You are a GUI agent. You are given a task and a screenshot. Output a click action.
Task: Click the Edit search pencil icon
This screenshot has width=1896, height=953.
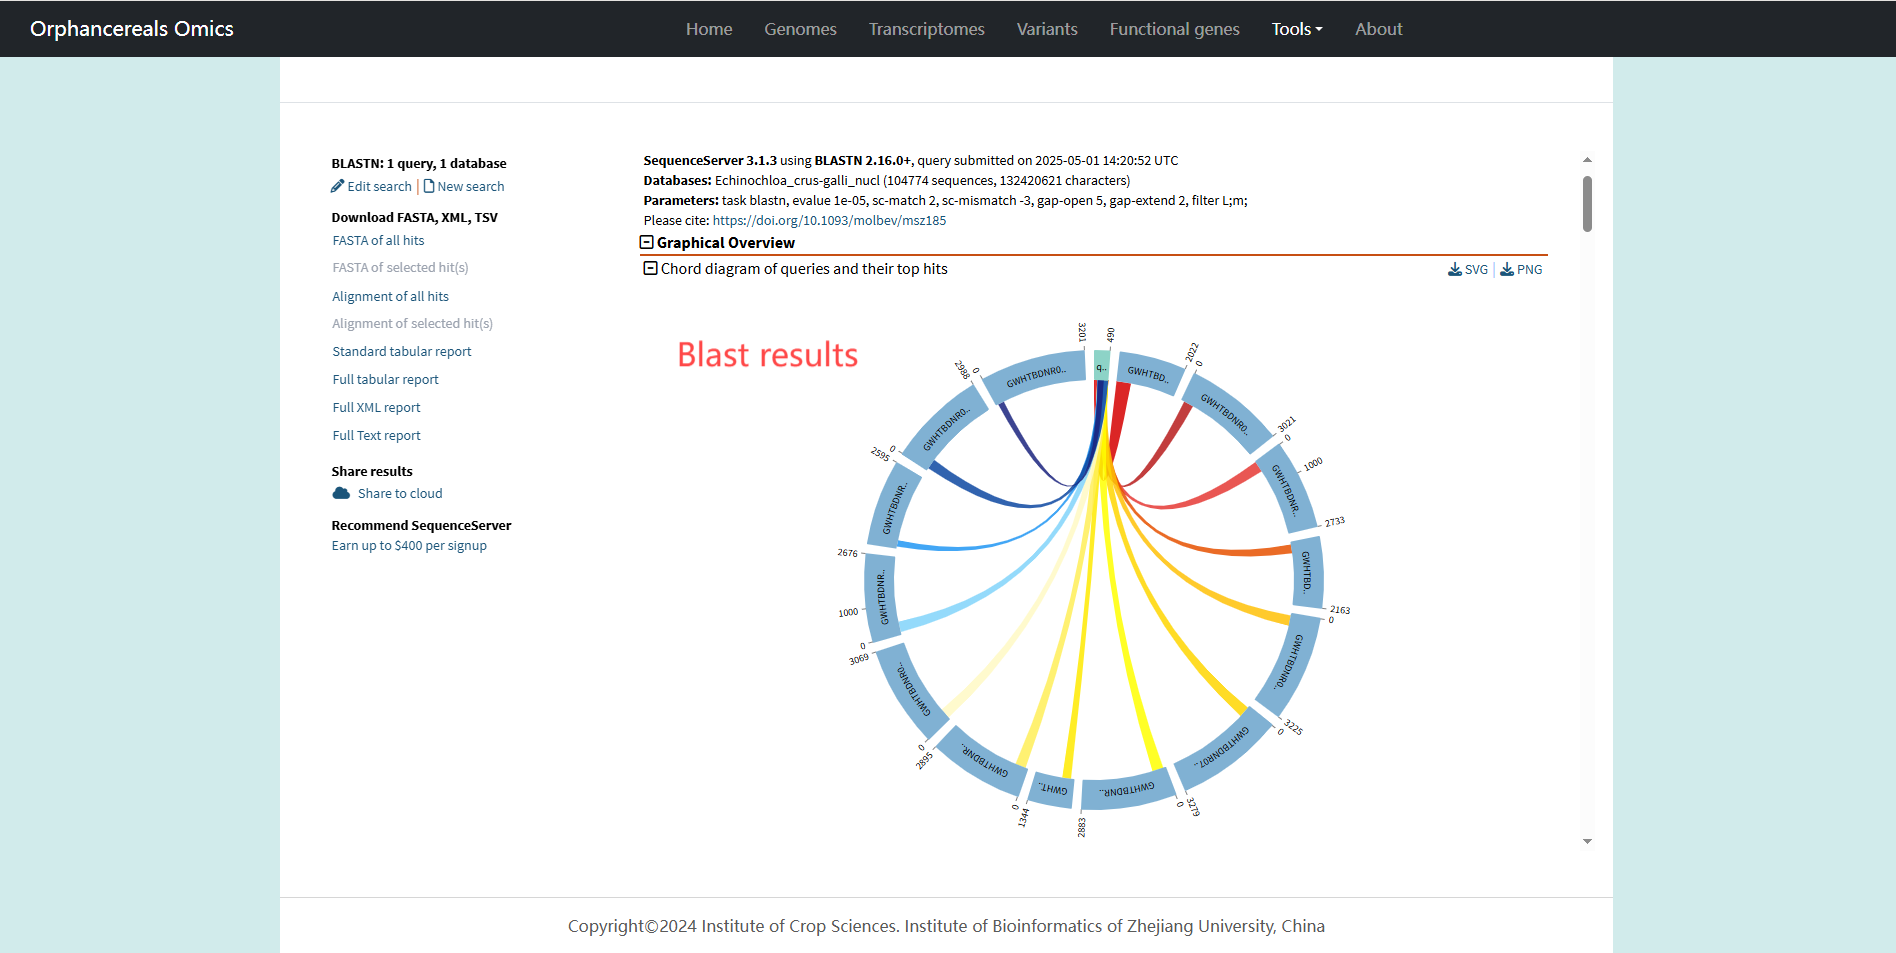coord(338,186)
